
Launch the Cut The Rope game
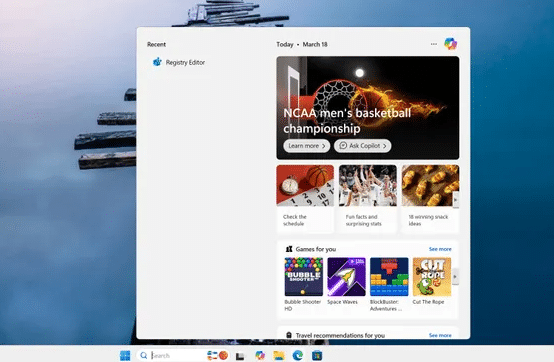coord(432,281)
